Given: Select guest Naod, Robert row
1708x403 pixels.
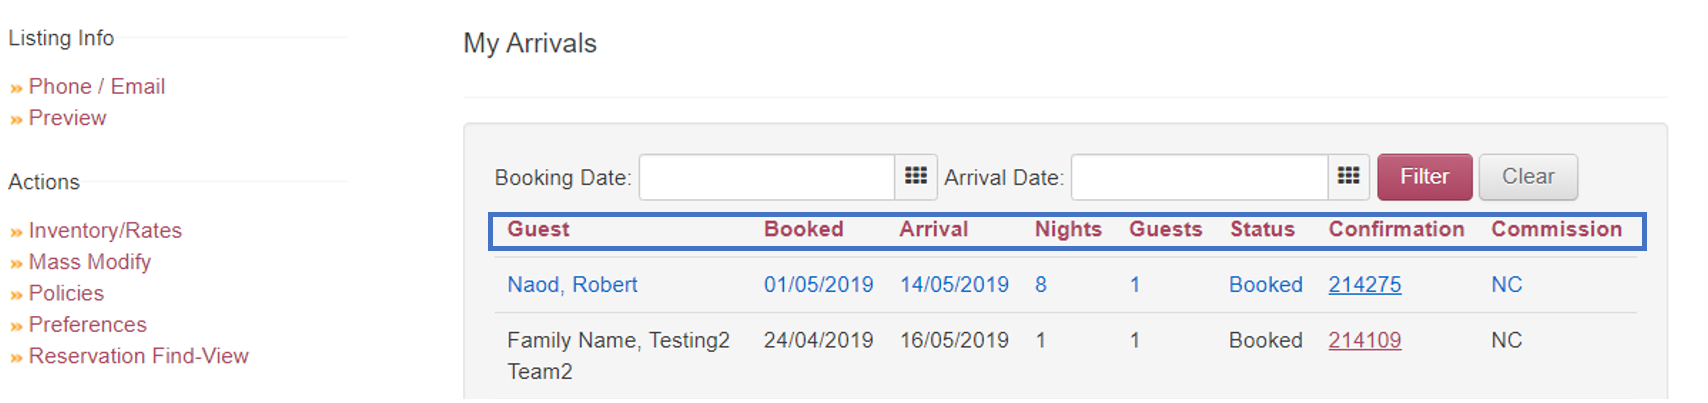Looking at the screenshot, I should pos(1066,285).
